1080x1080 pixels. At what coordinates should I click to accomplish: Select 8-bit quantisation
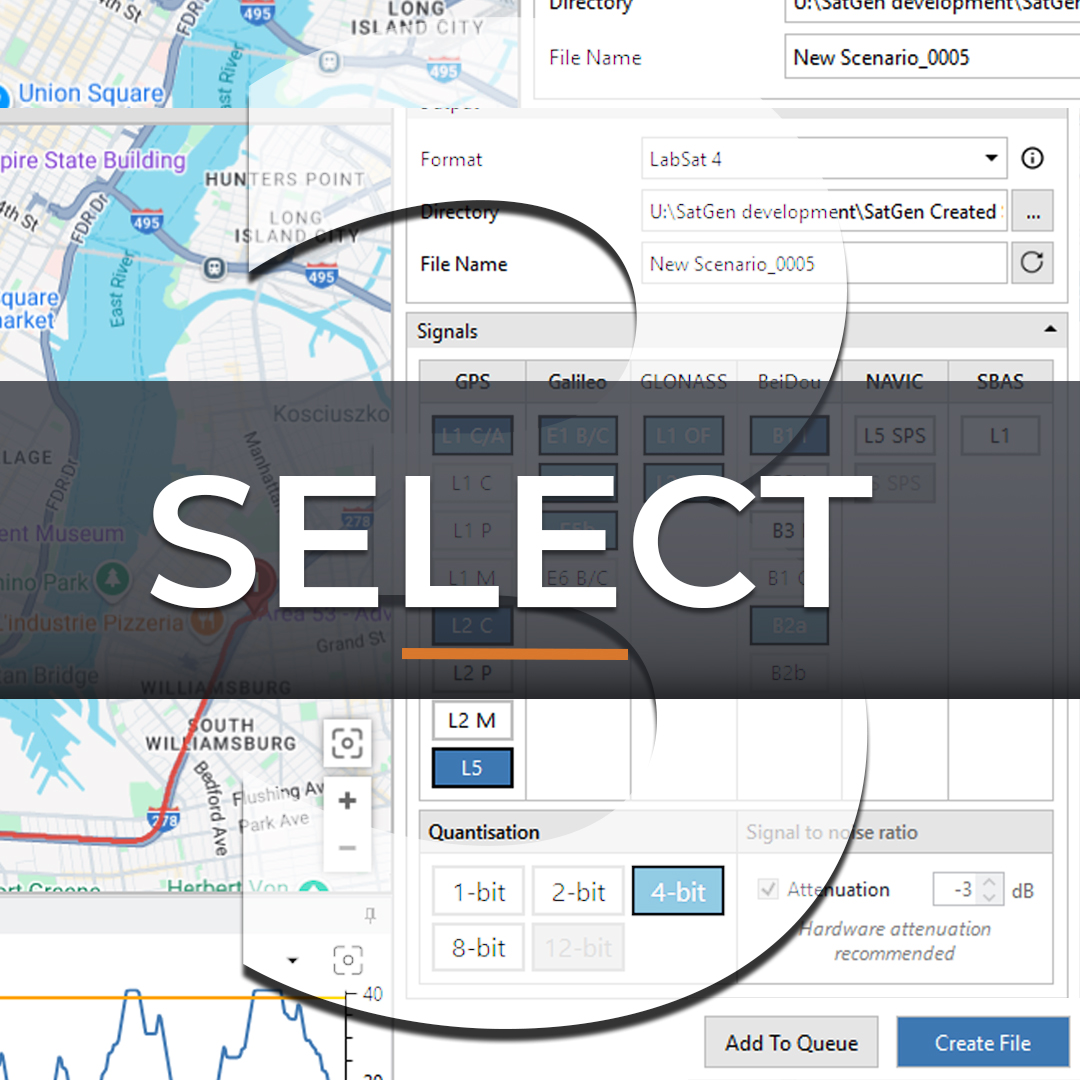pos(478,947)
